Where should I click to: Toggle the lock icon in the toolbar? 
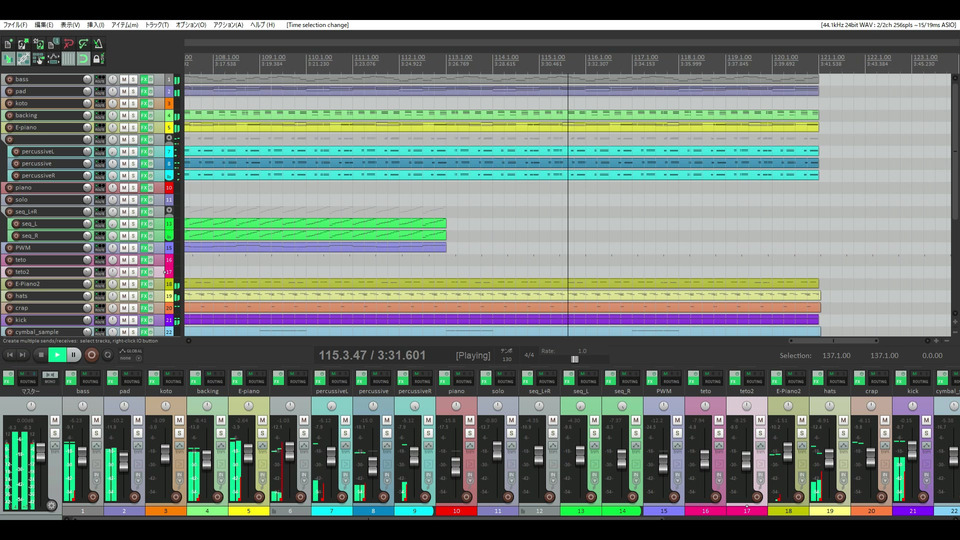(98, 59)
